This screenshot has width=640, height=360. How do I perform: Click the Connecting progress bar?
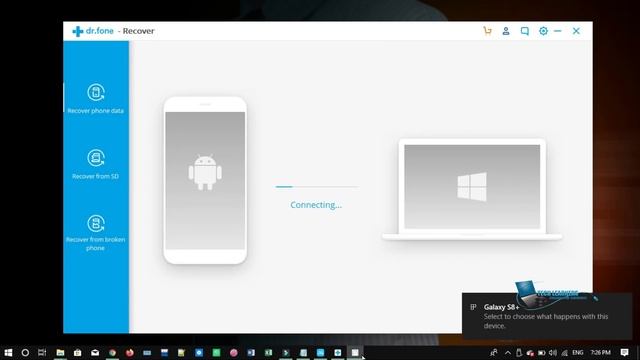[317, 187]
